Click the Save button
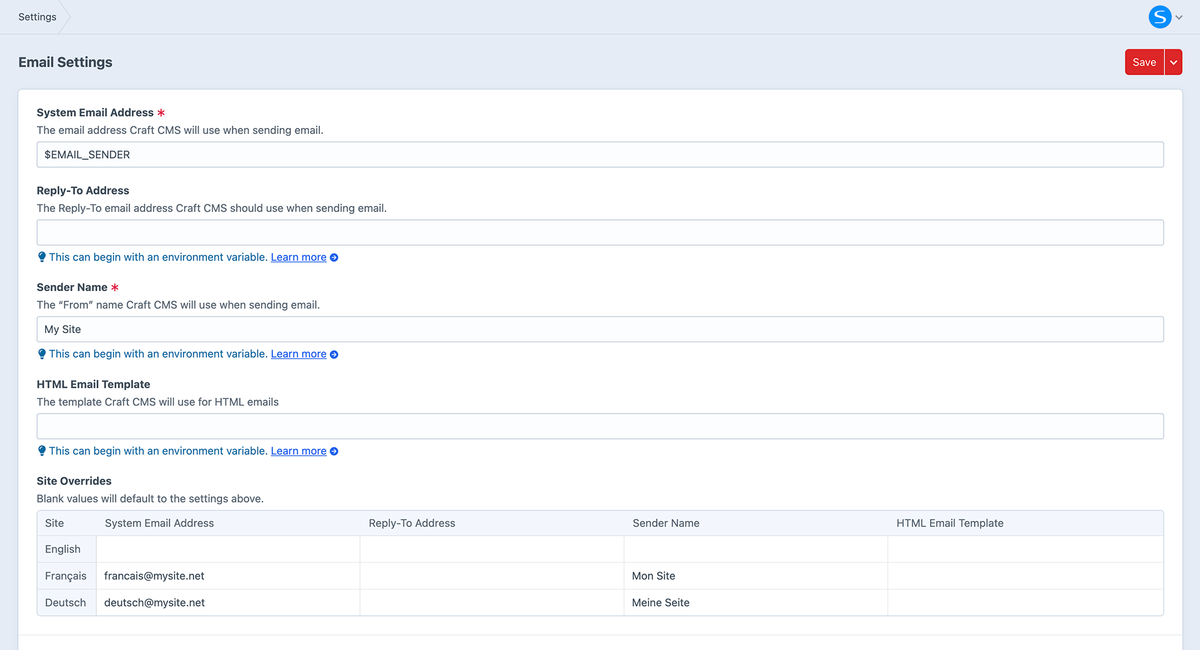The width and height of the screenshot is (1200, 650). pos(1144,62)
